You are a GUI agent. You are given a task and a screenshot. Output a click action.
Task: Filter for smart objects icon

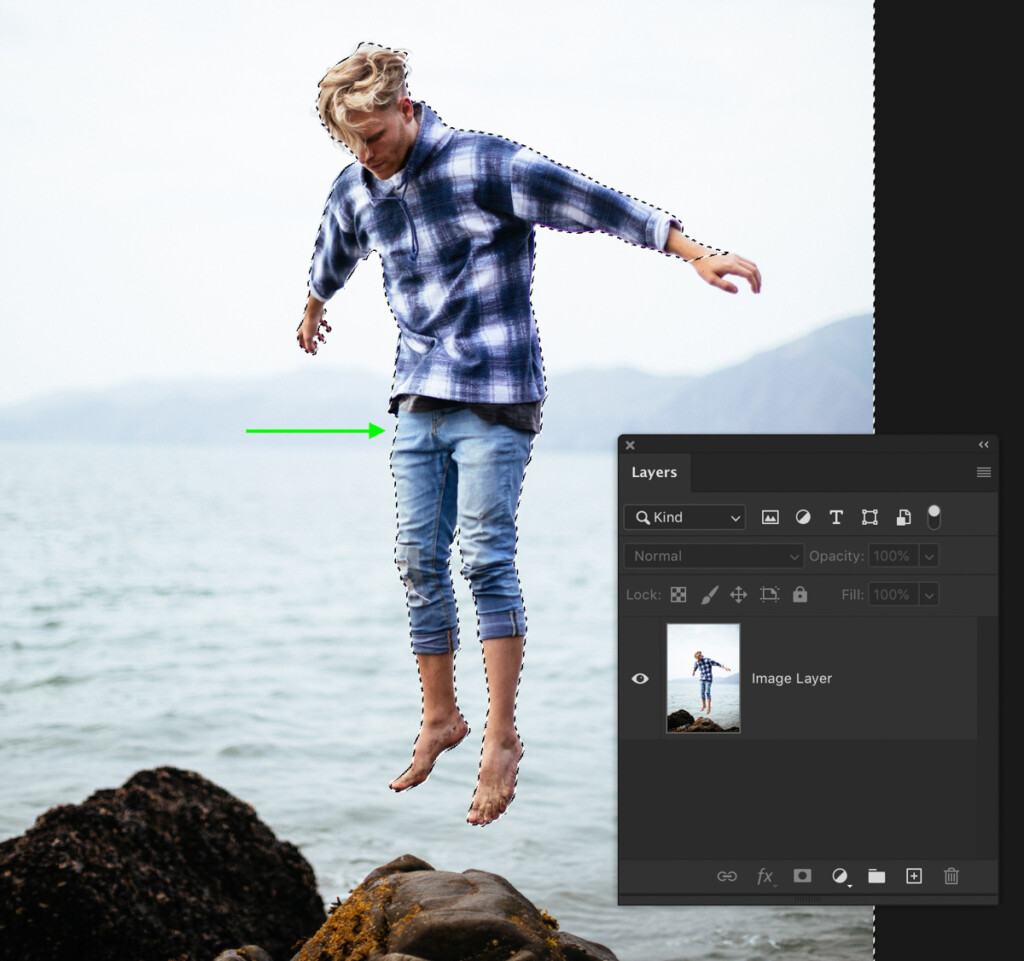pyautogui.click(x=903, y=518)
